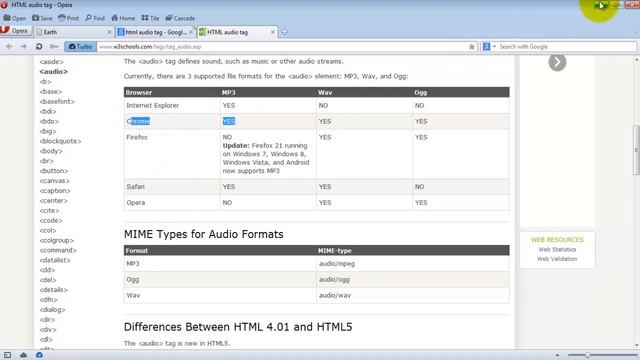
Task: Open the <audio> tag reference link
Action: tap(53, 71)
